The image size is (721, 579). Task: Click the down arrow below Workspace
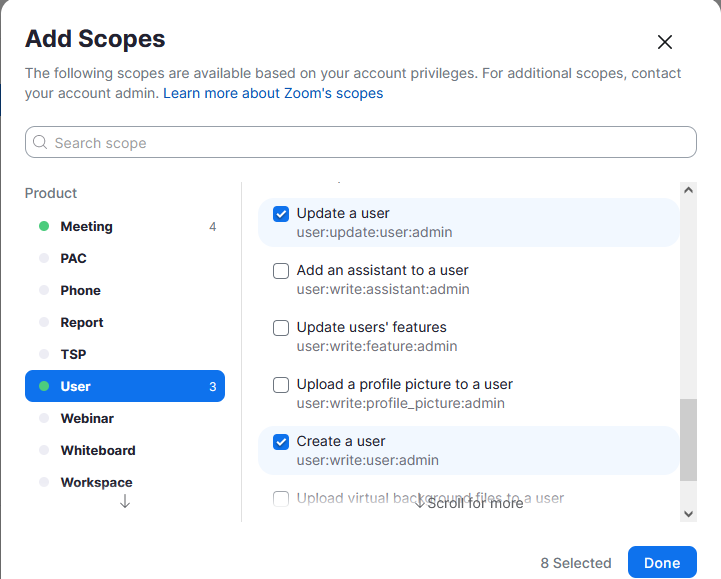(x=125, y=501)
